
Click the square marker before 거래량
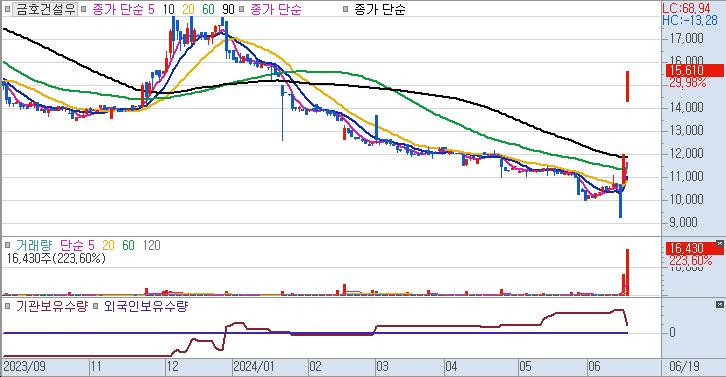7,245
